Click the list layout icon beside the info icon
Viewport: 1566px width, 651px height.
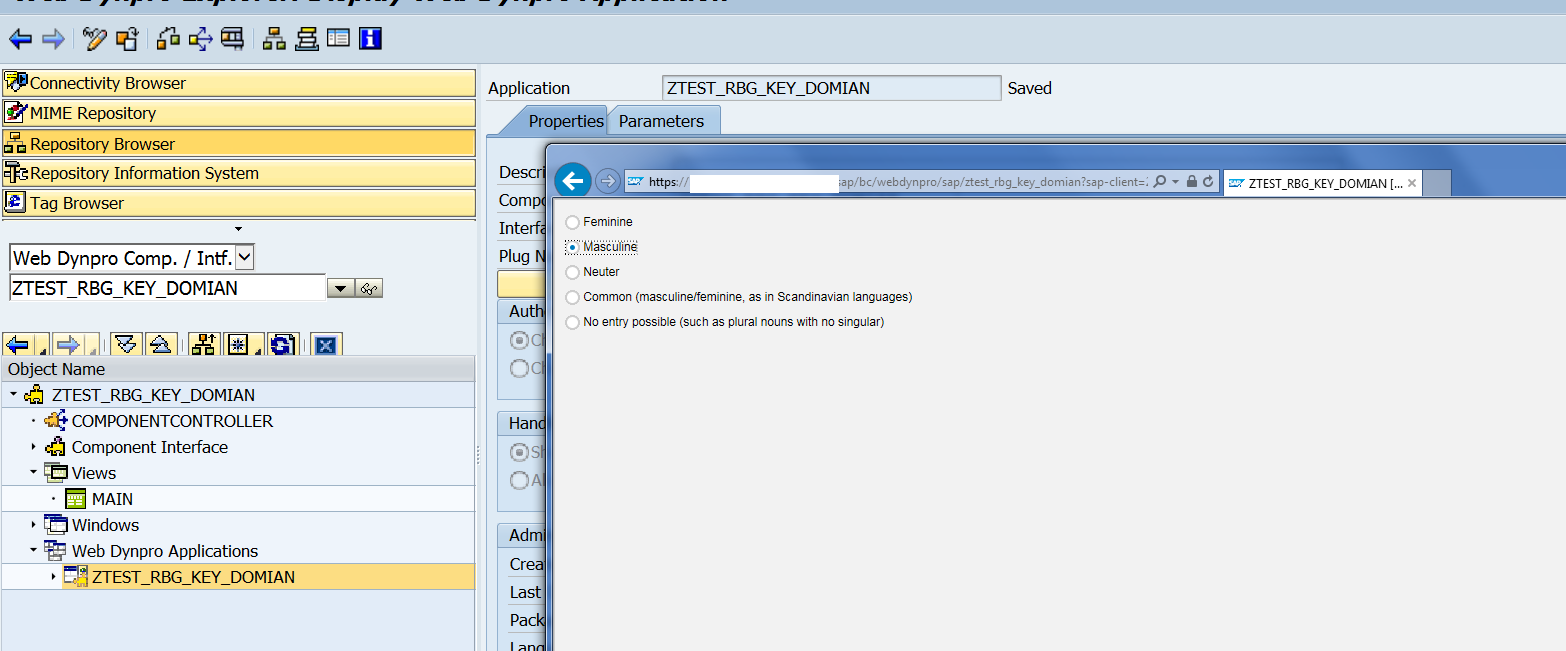click(x=339, y=39)
